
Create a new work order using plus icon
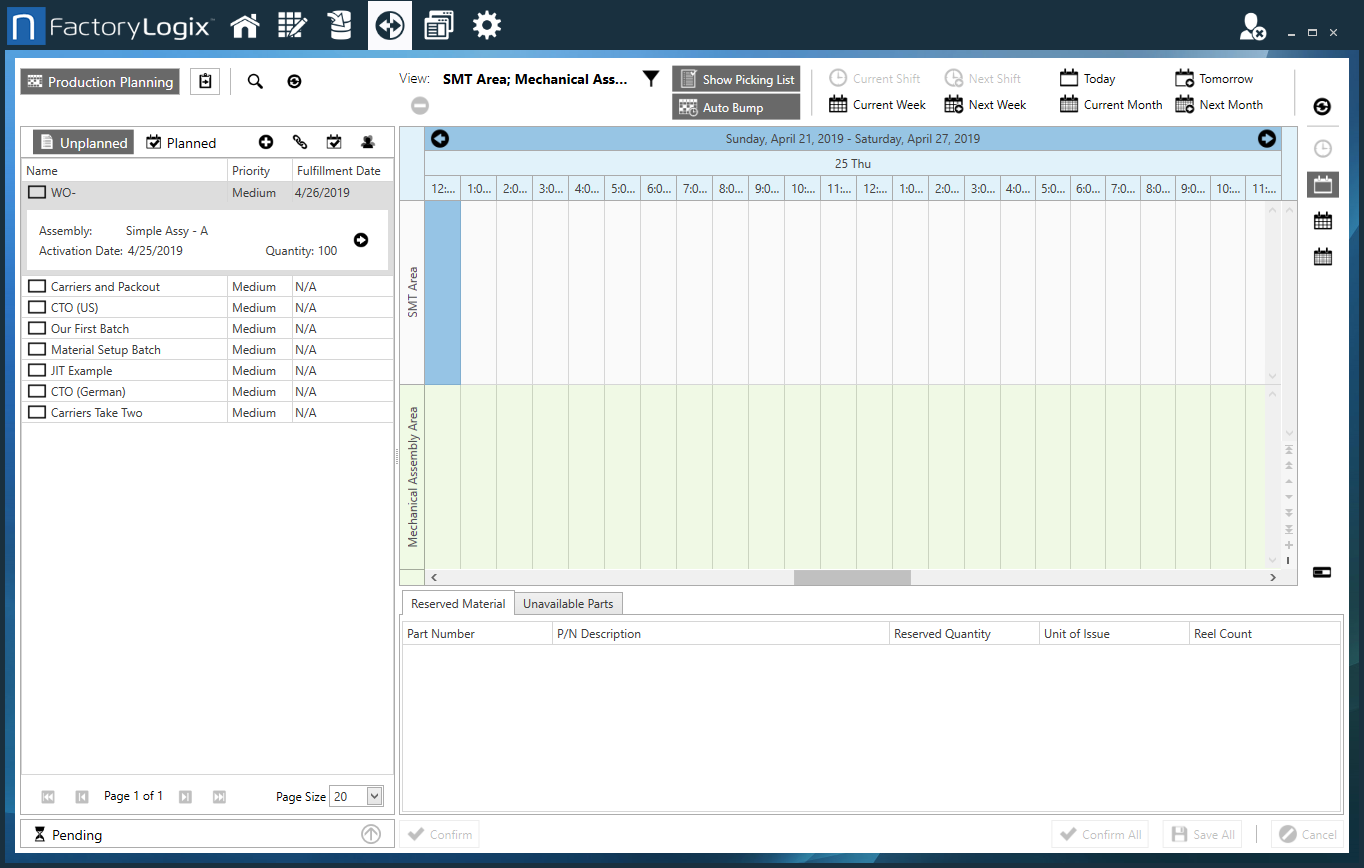(266, 142)
